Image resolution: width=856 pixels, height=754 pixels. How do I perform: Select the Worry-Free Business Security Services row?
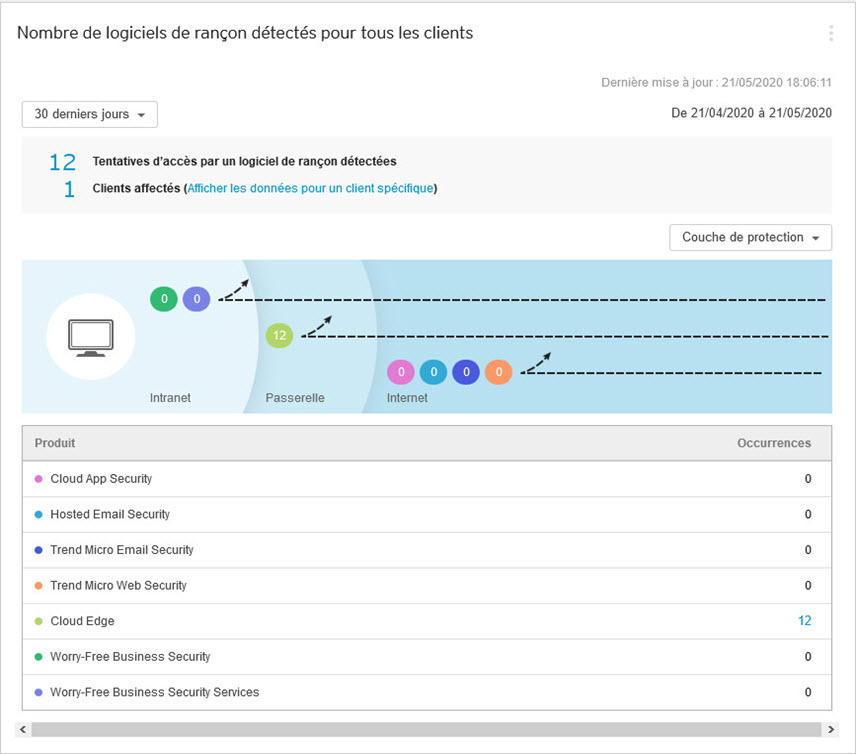click(427, 692)
